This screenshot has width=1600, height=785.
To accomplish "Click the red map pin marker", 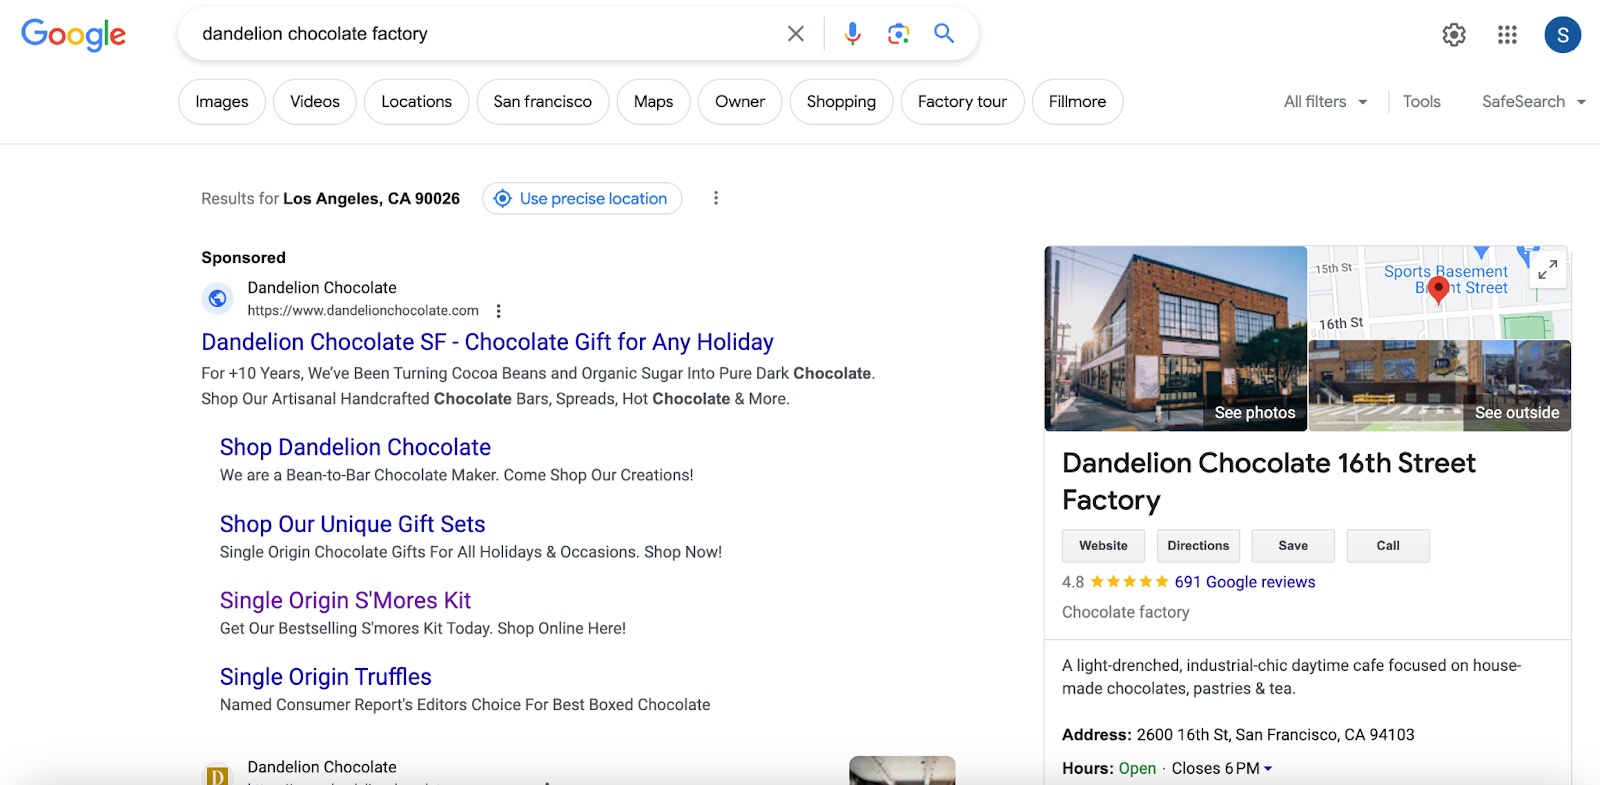I will [x=1438, y=290].
